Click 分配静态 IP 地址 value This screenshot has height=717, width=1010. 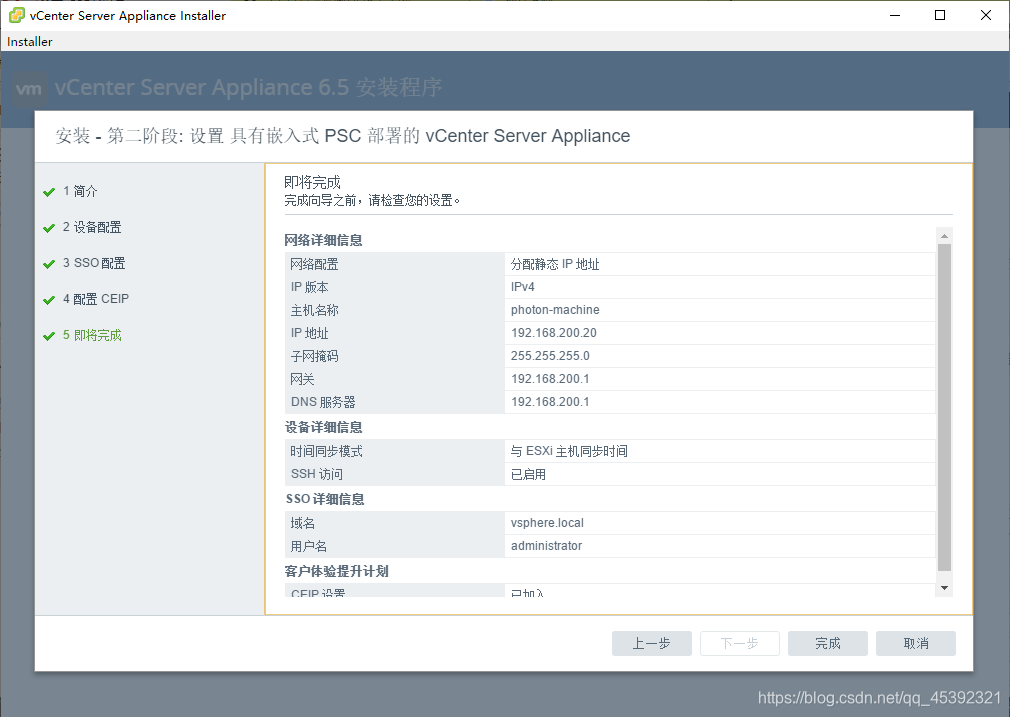click(x=555, y=264)
